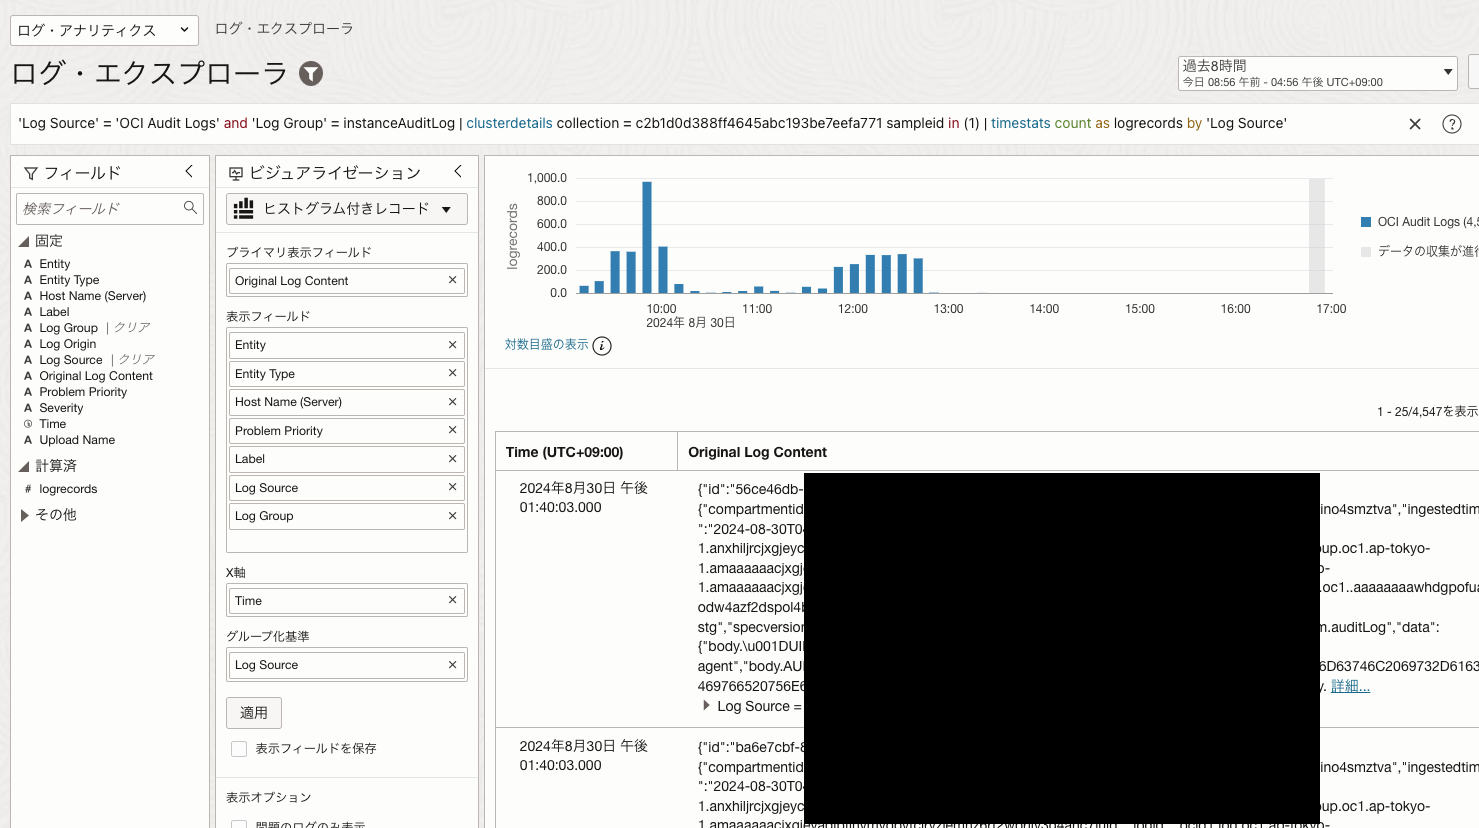This screenshot has width=1479, height=828.
Task: Remove Label from display fields
Action: point(452,459)
